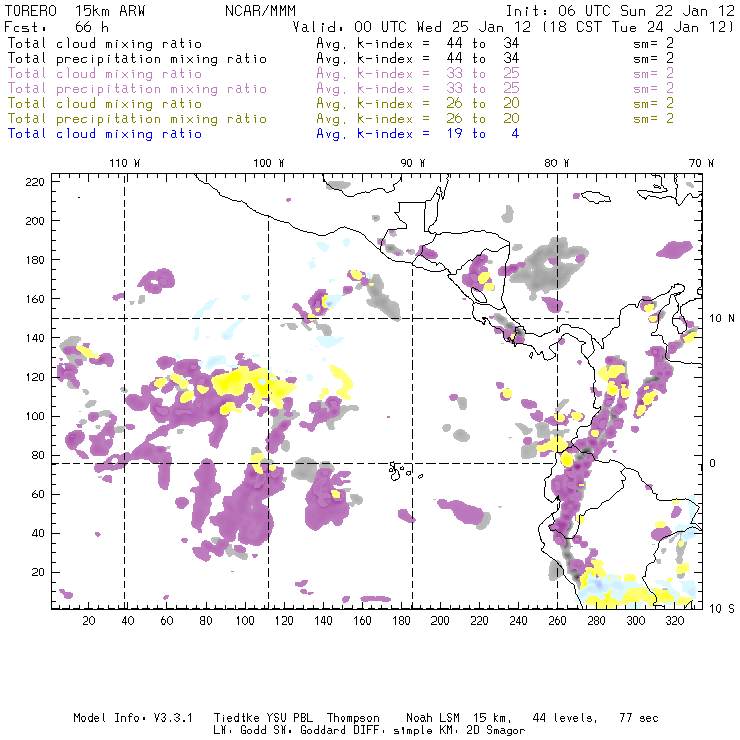Click the '160' tick label on the vertical axis
This screenshot has height=740, width=740.
point(34,299)
